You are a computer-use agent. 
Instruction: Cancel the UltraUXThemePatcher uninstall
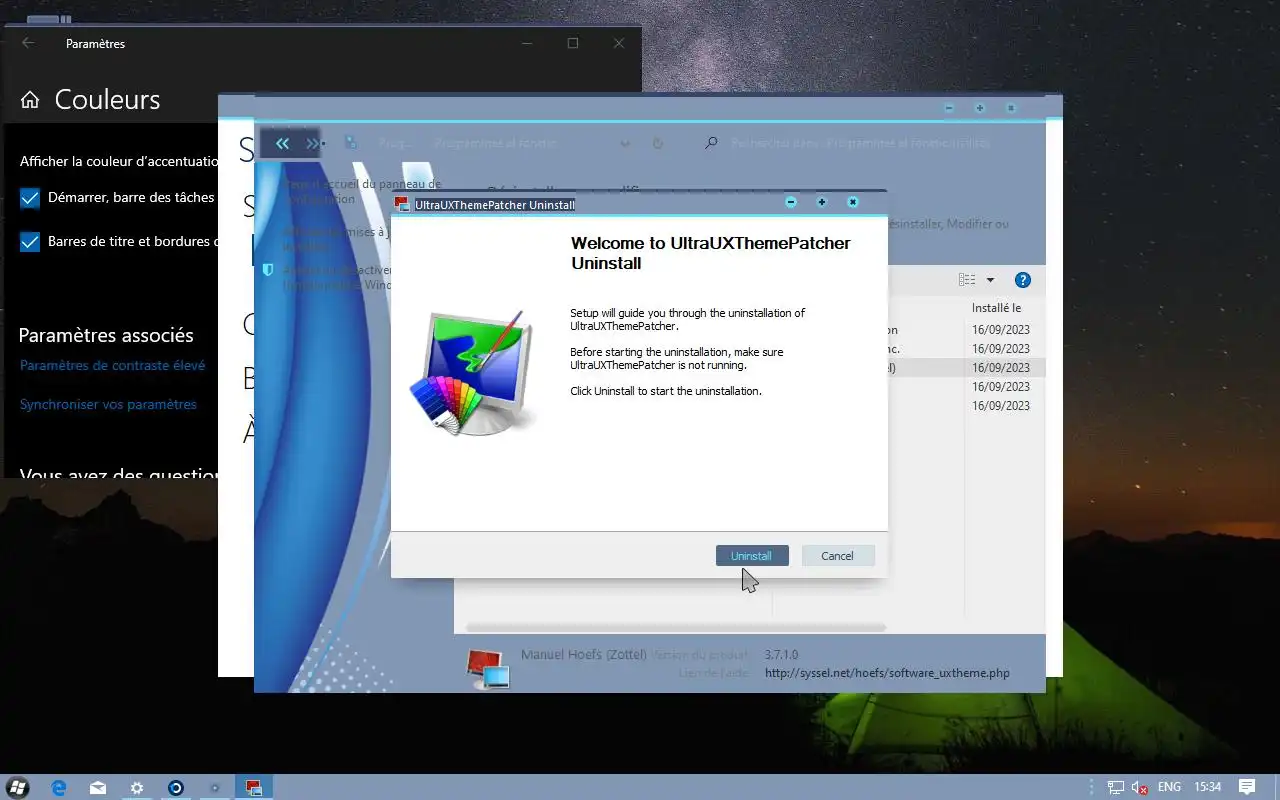(838, 556)
